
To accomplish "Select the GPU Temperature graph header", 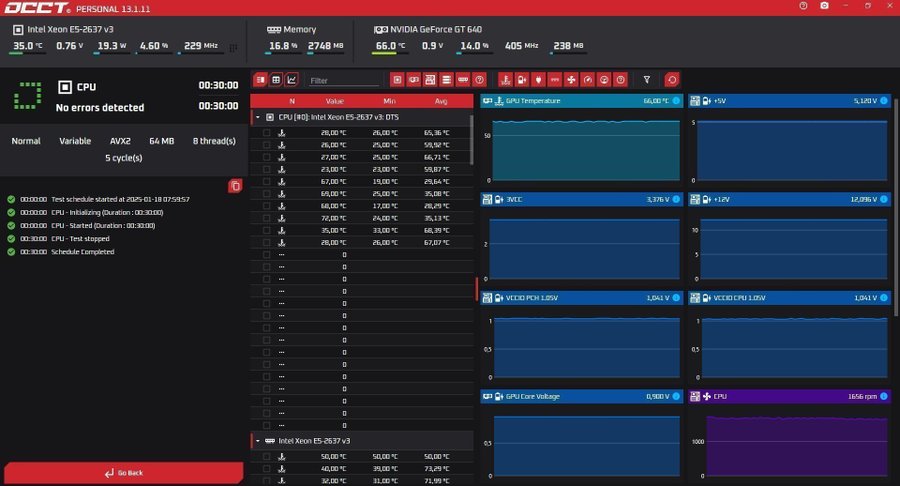I will coord(582,101).
